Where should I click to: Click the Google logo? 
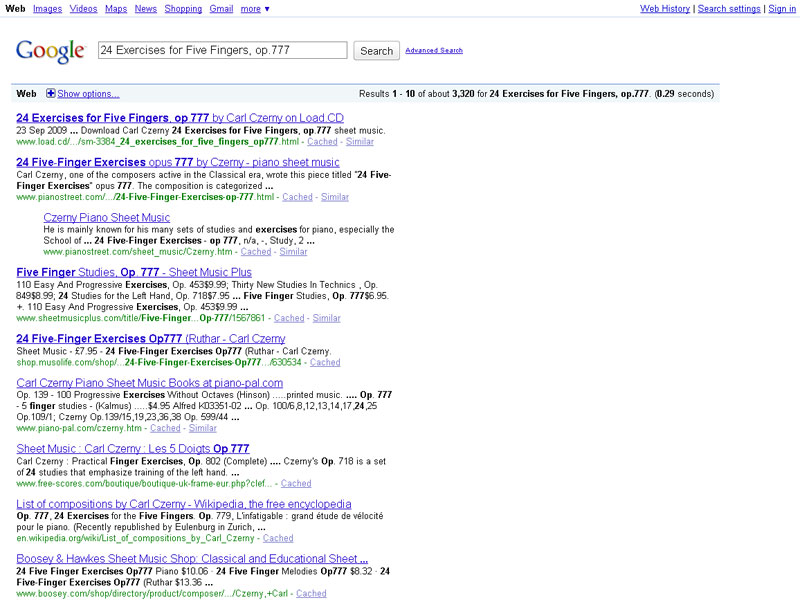[50, 51]
